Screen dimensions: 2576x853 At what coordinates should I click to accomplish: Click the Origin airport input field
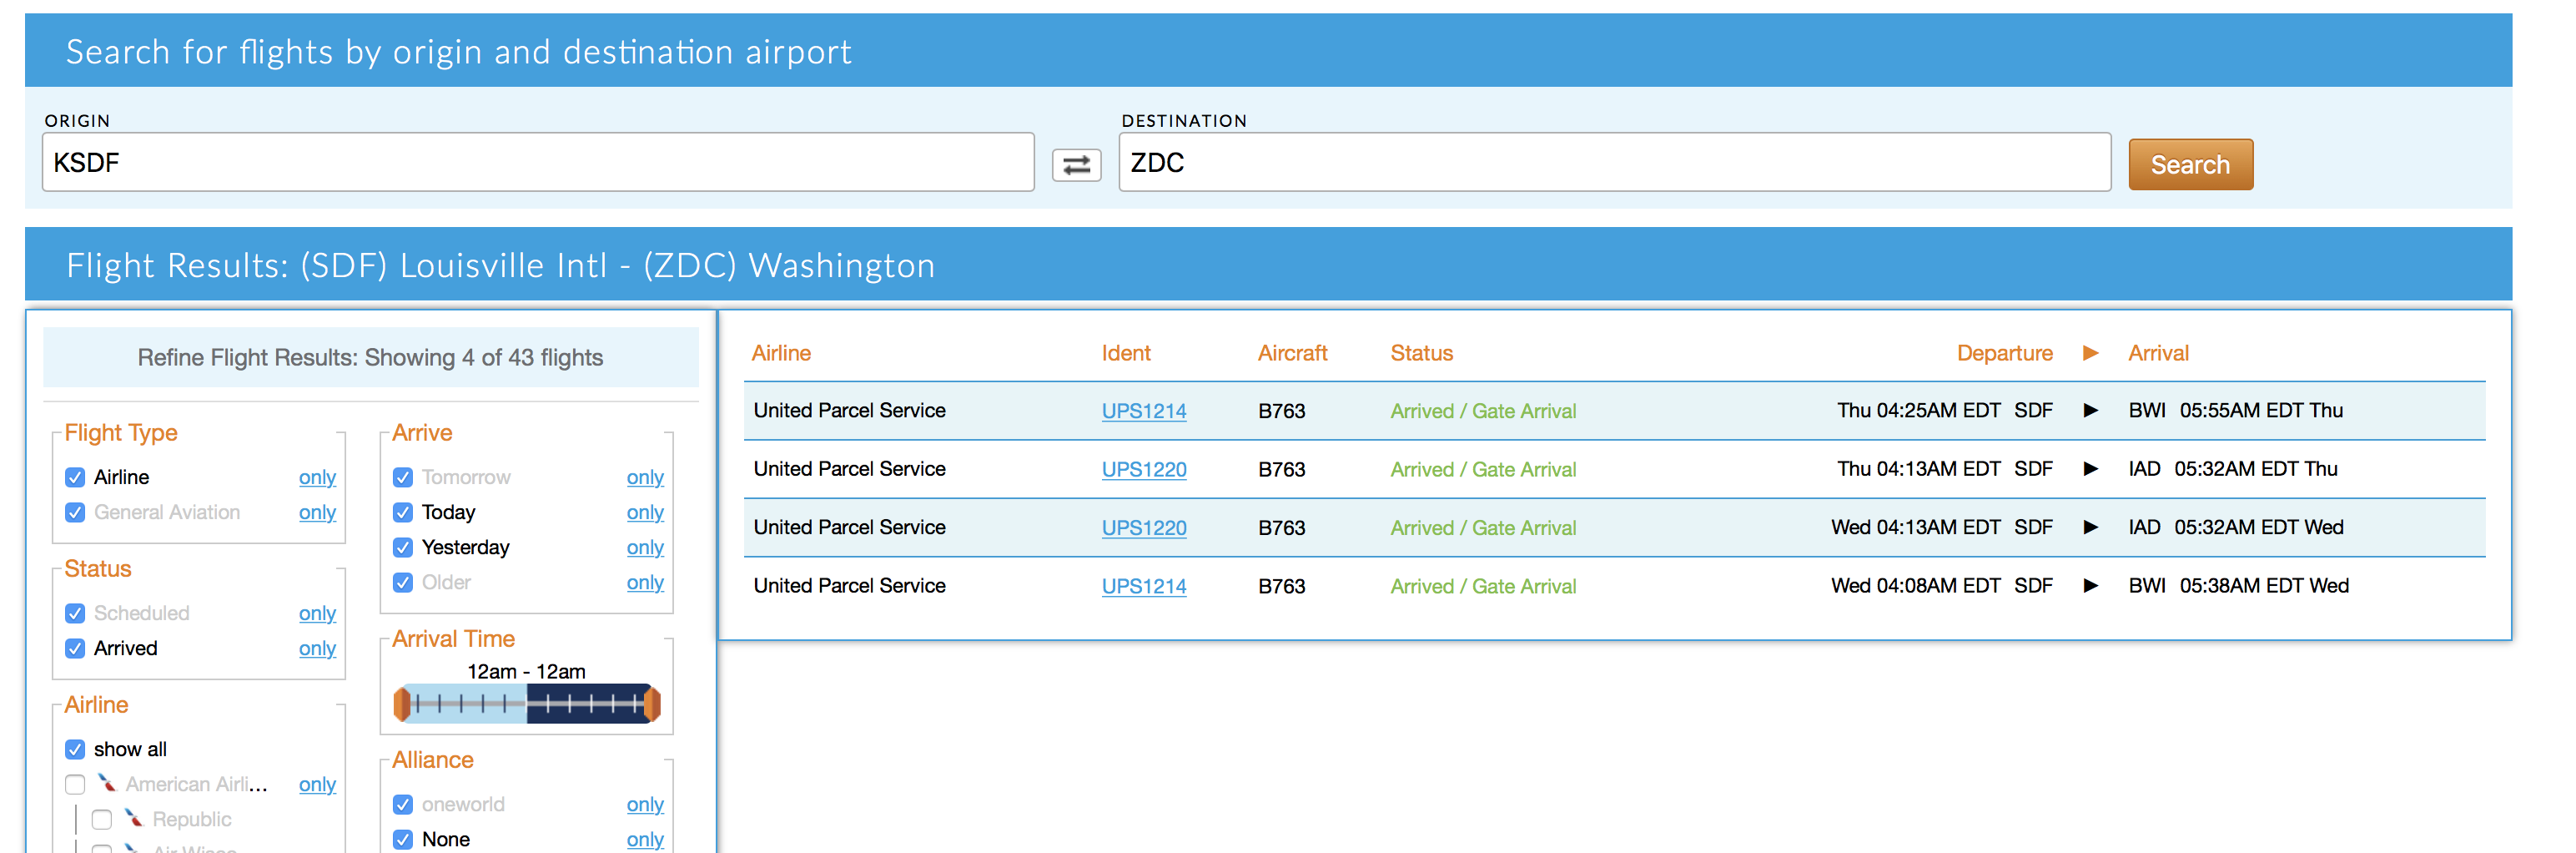(x=537, y=163)
